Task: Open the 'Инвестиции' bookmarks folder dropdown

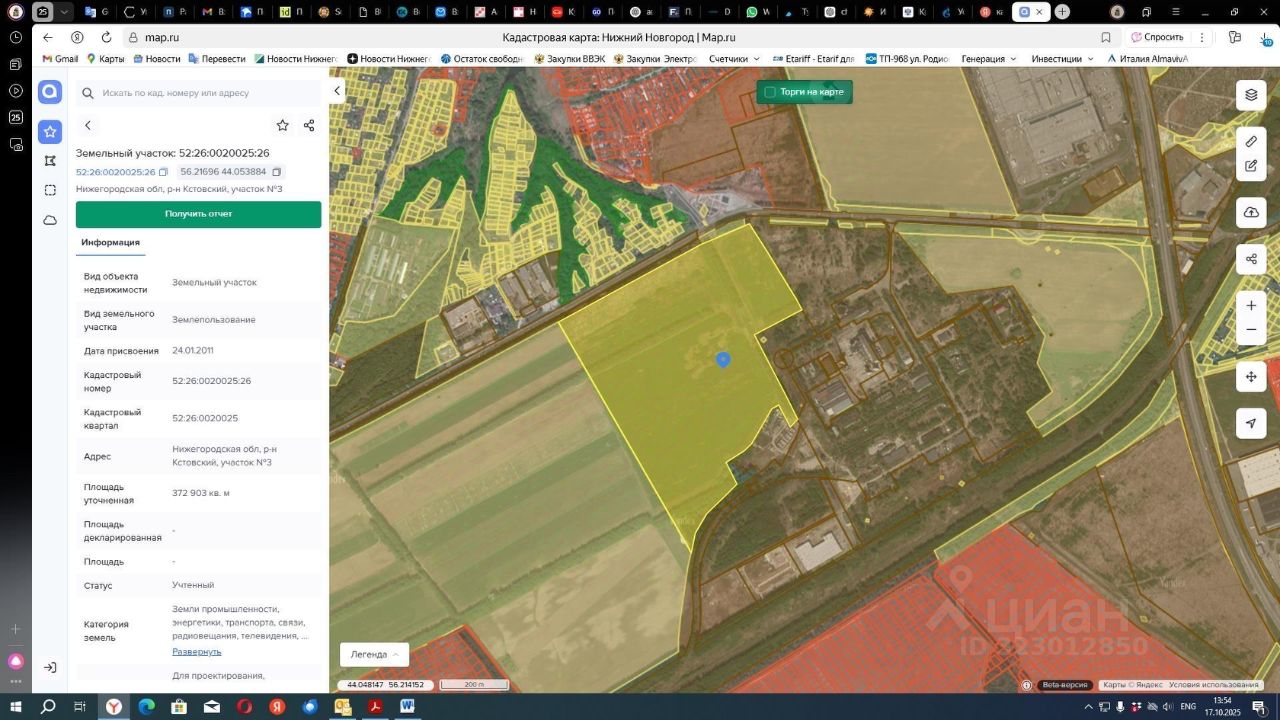Action: (1062, 59)
